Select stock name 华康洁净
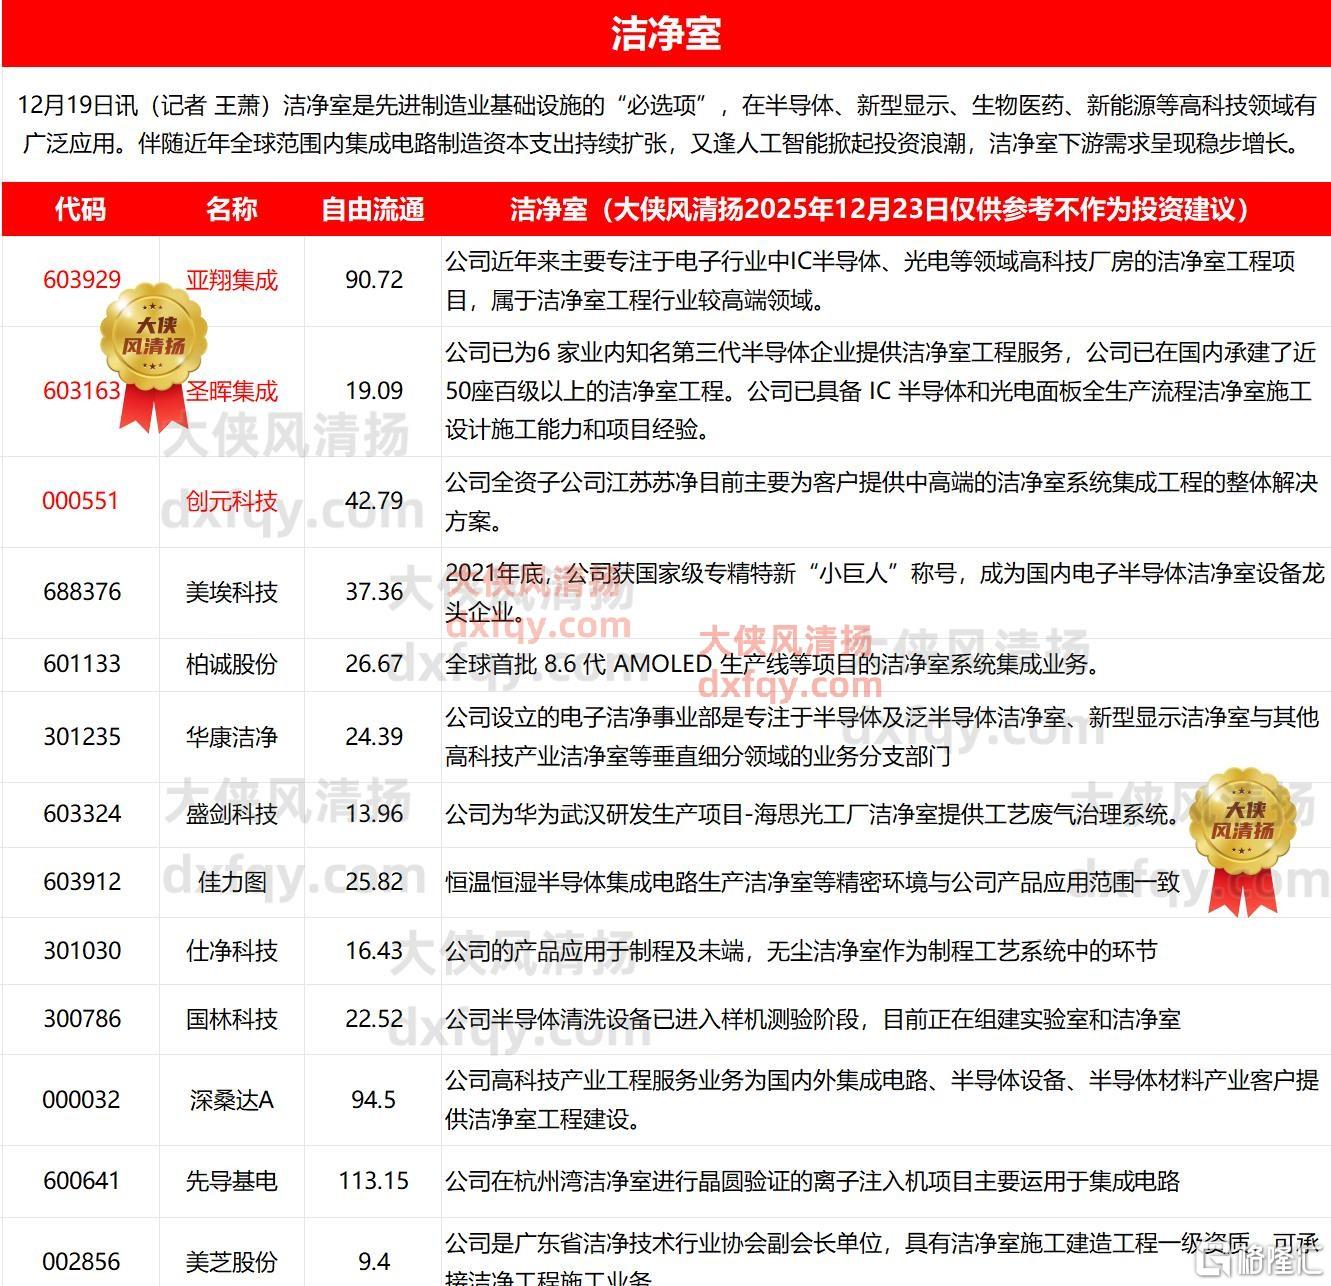This screenshot has width=1331, height=1286. [232, 737]
